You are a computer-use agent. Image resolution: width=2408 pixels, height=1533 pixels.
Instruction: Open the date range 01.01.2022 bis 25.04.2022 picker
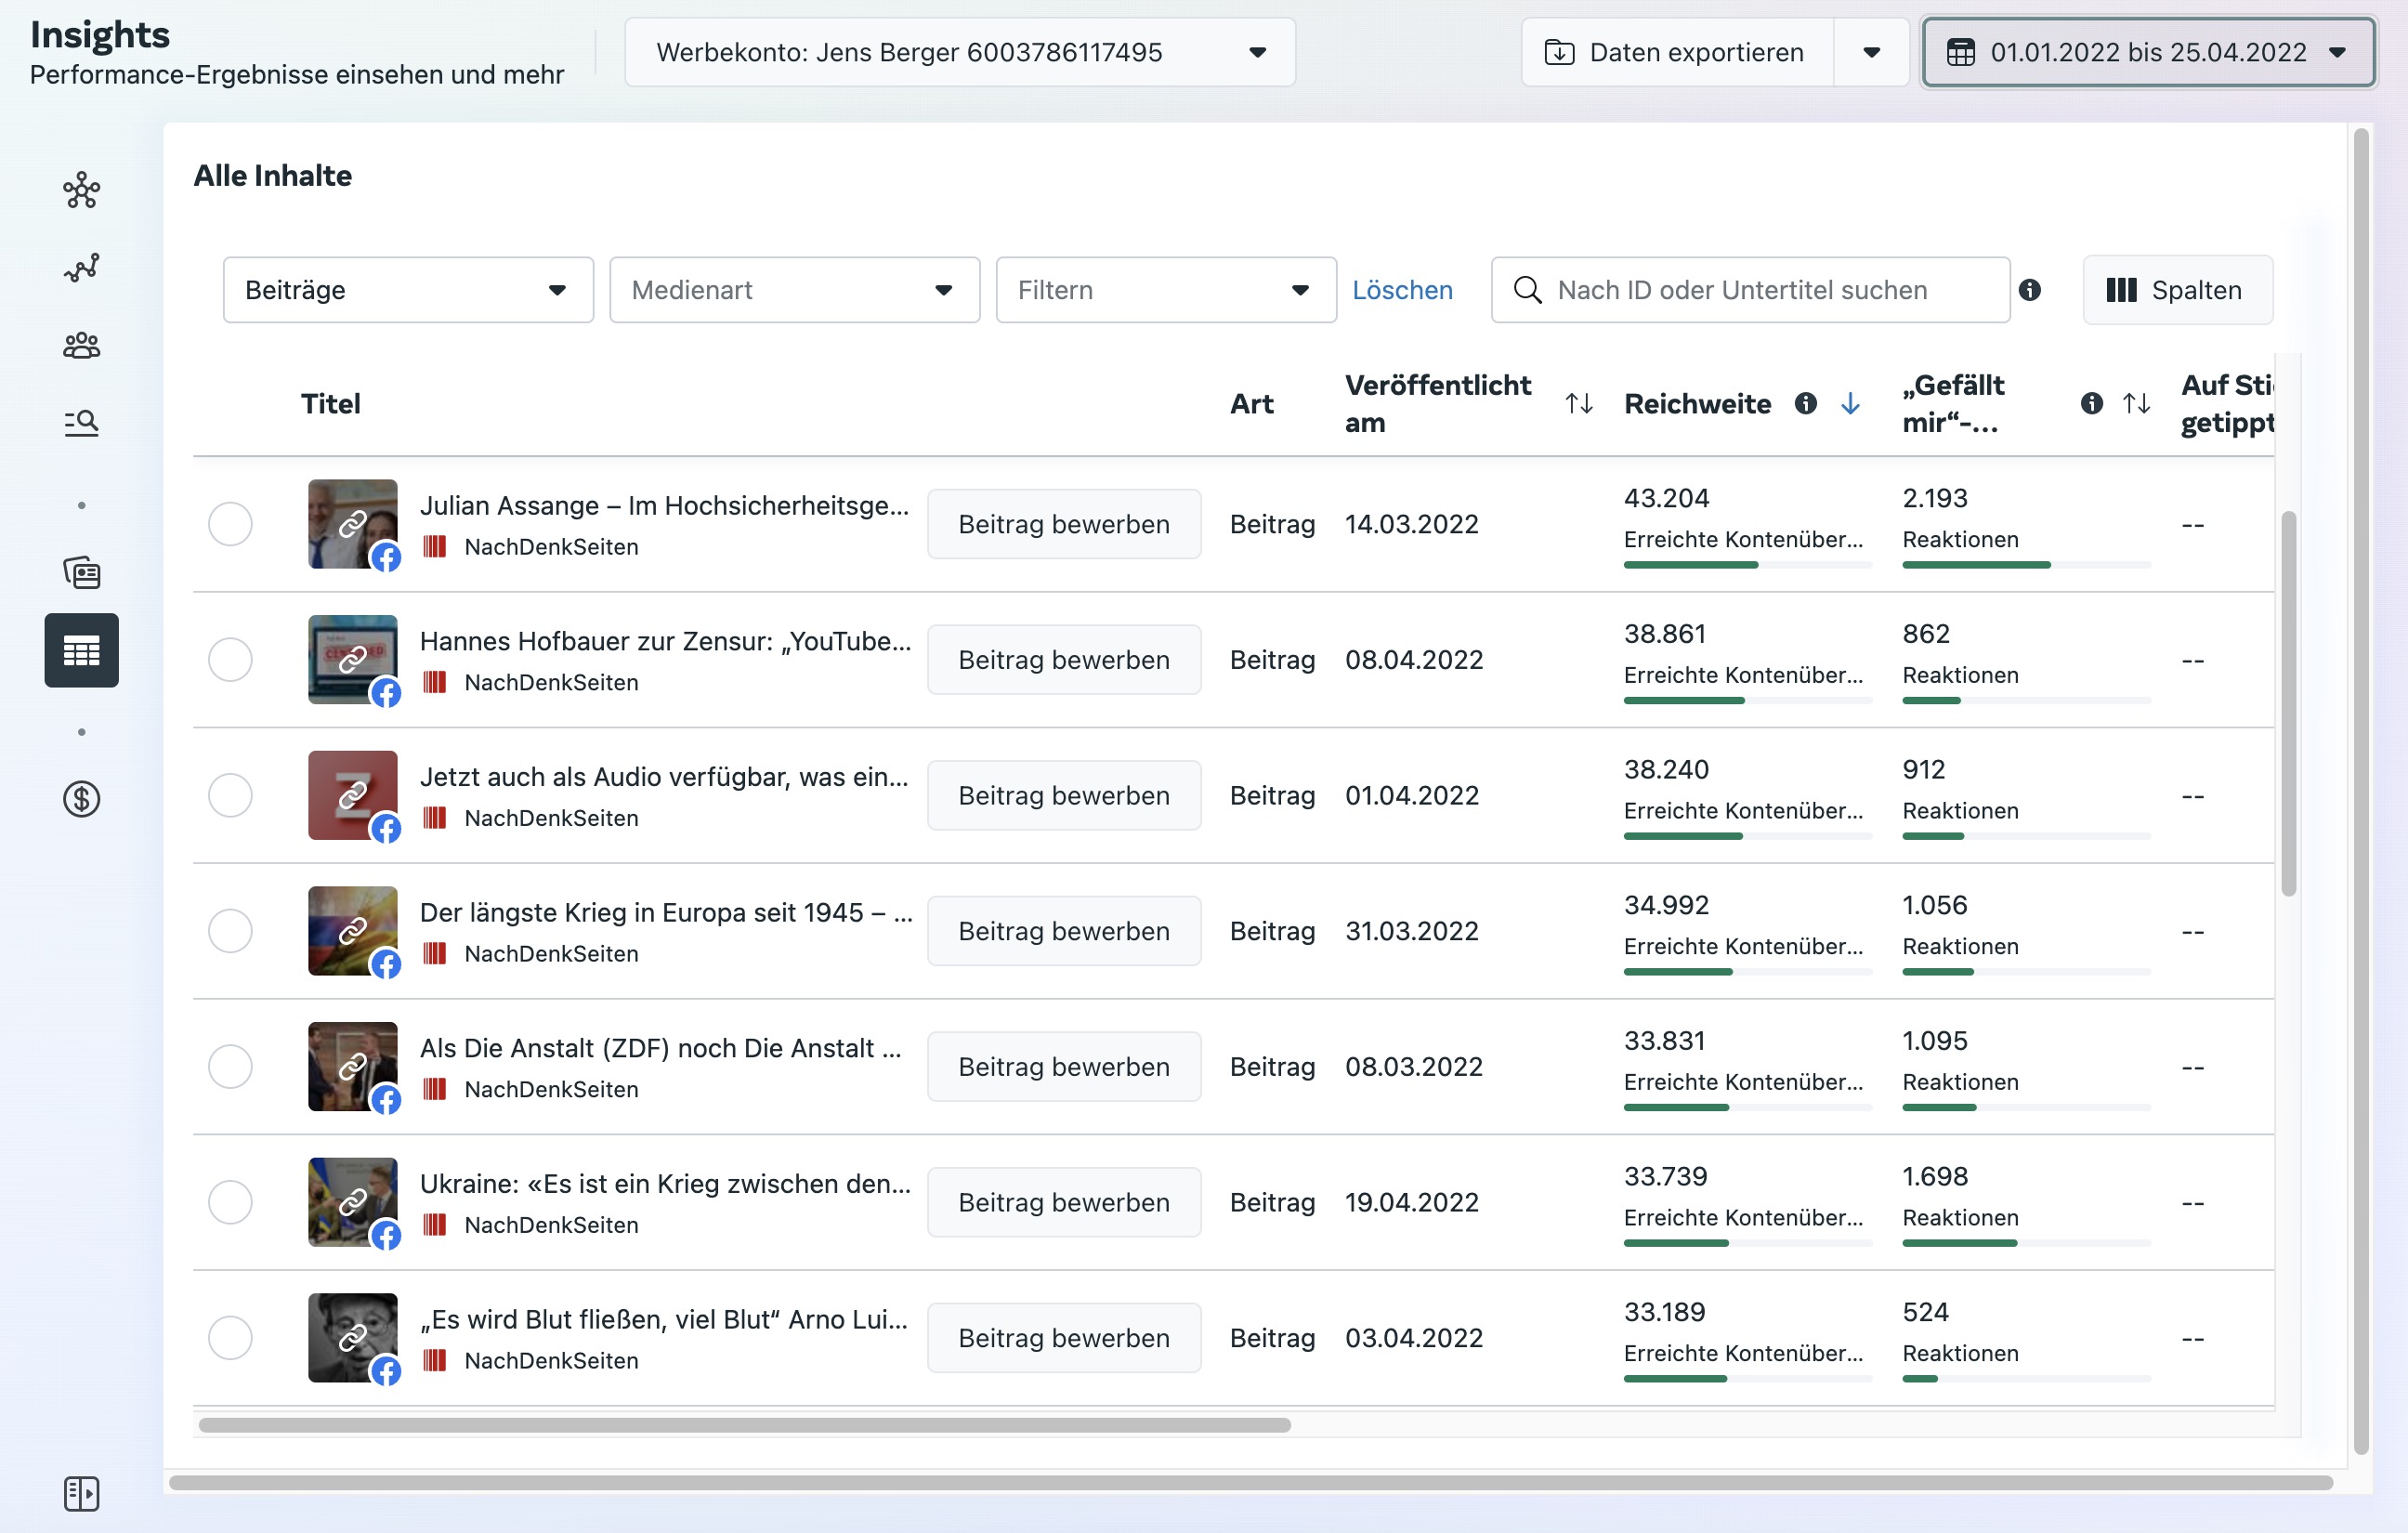pyautogui.click(x=2148, y=52)
